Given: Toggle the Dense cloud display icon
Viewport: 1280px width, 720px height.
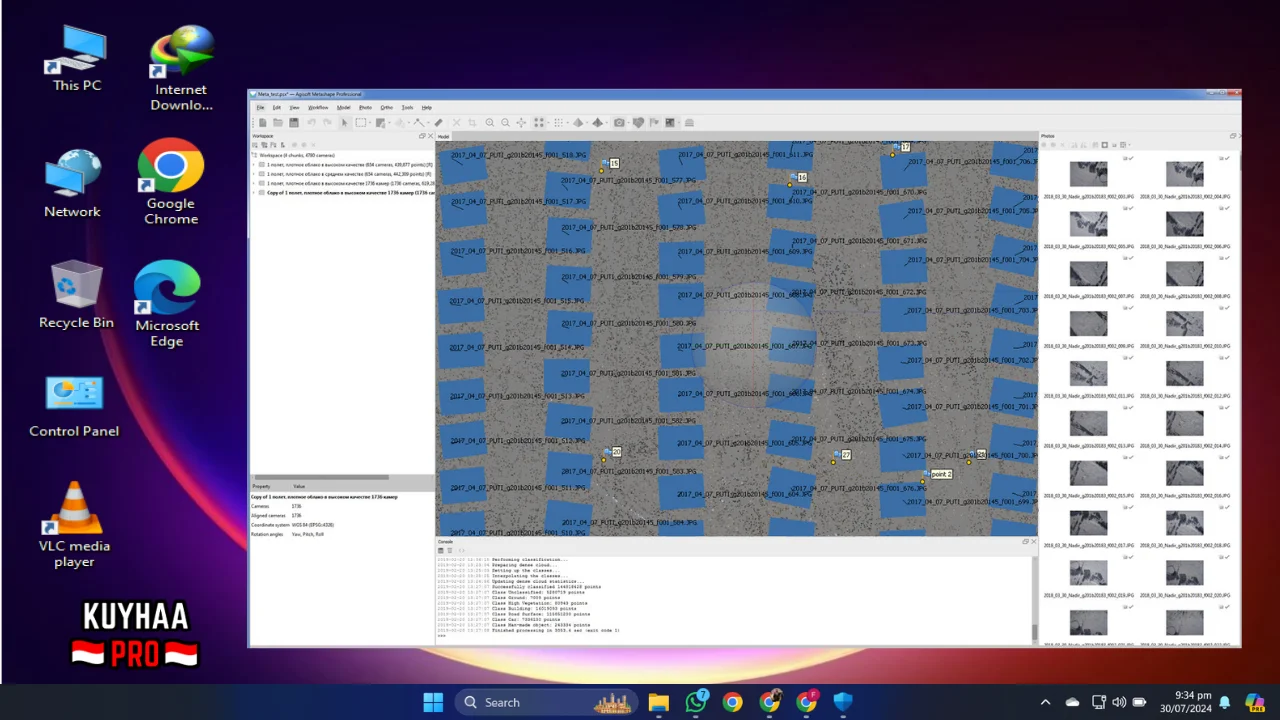Looking at the screenshot, I should coord(558,123).
